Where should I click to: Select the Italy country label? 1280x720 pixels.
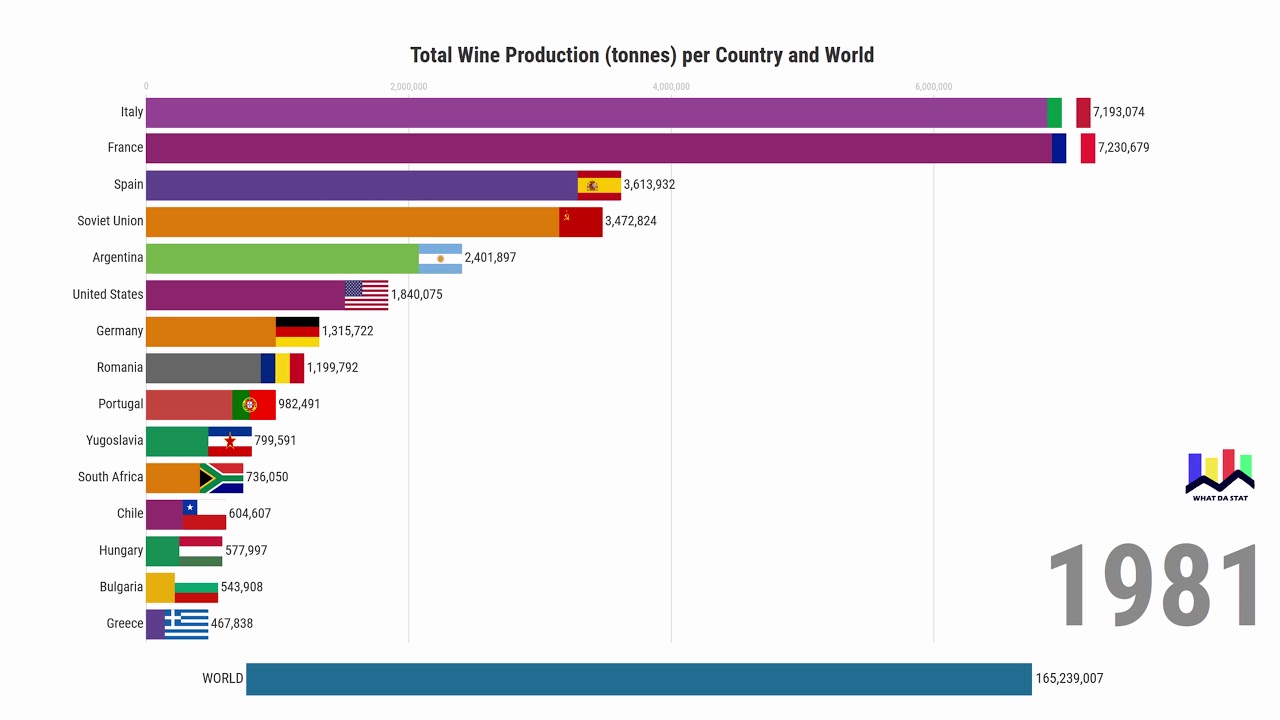[132, 112]
